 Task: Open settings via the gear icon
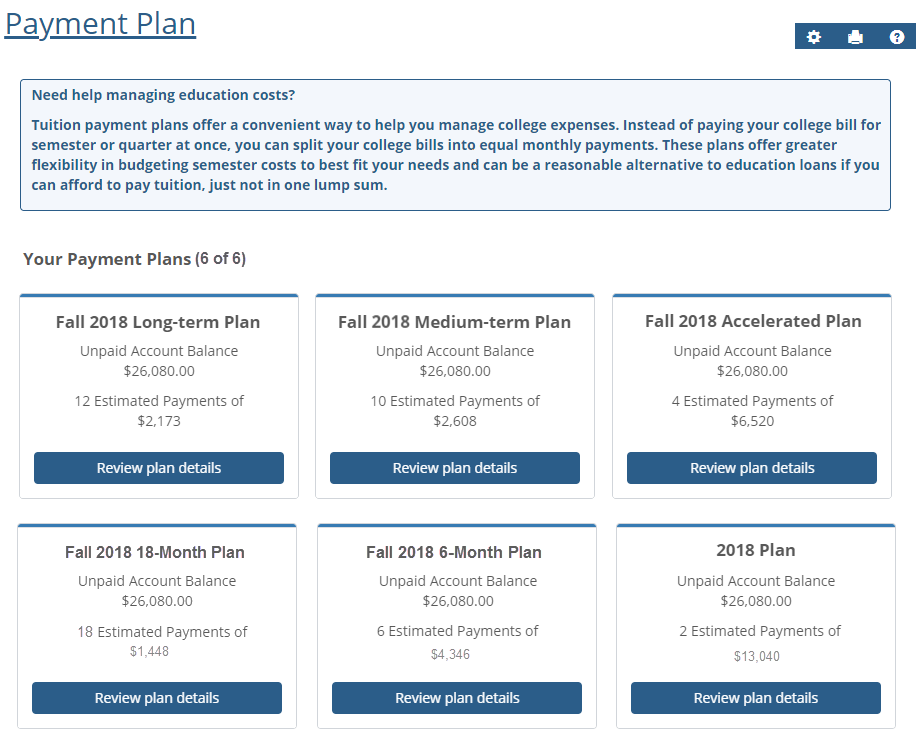814,37
